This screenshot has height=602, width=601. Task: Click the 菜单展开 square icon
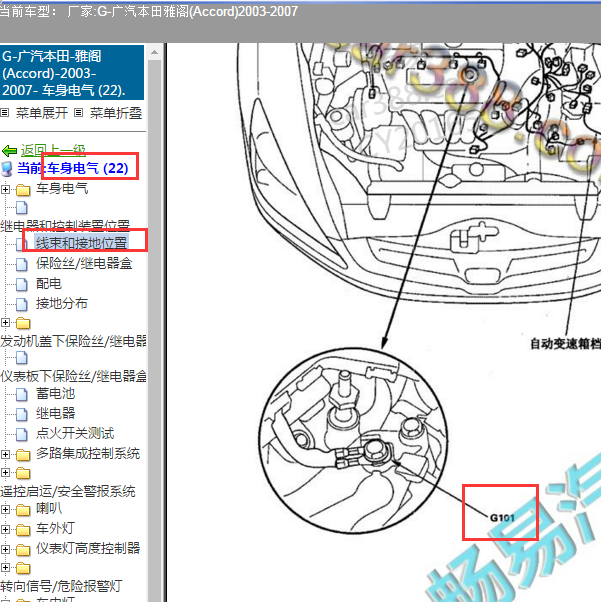click(5, 112)
